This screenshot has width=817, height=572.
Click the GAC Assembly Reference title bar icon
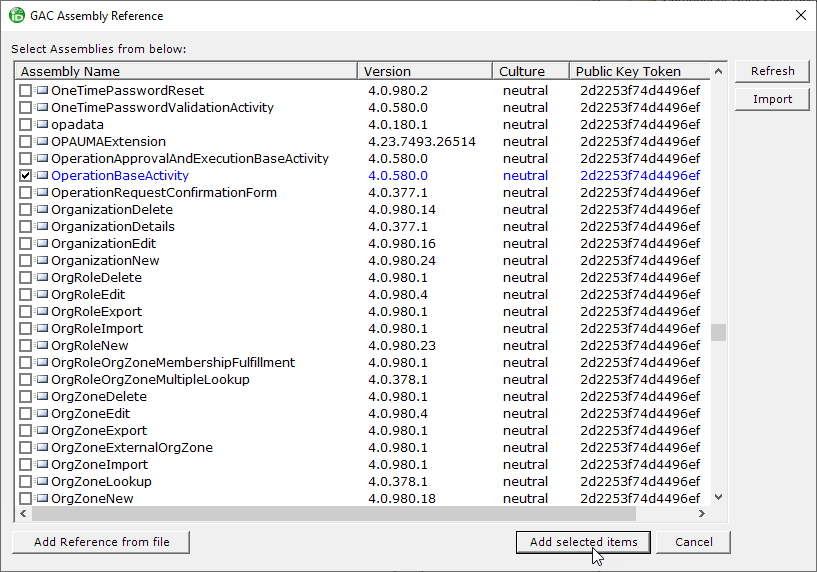tap(17, 16)
